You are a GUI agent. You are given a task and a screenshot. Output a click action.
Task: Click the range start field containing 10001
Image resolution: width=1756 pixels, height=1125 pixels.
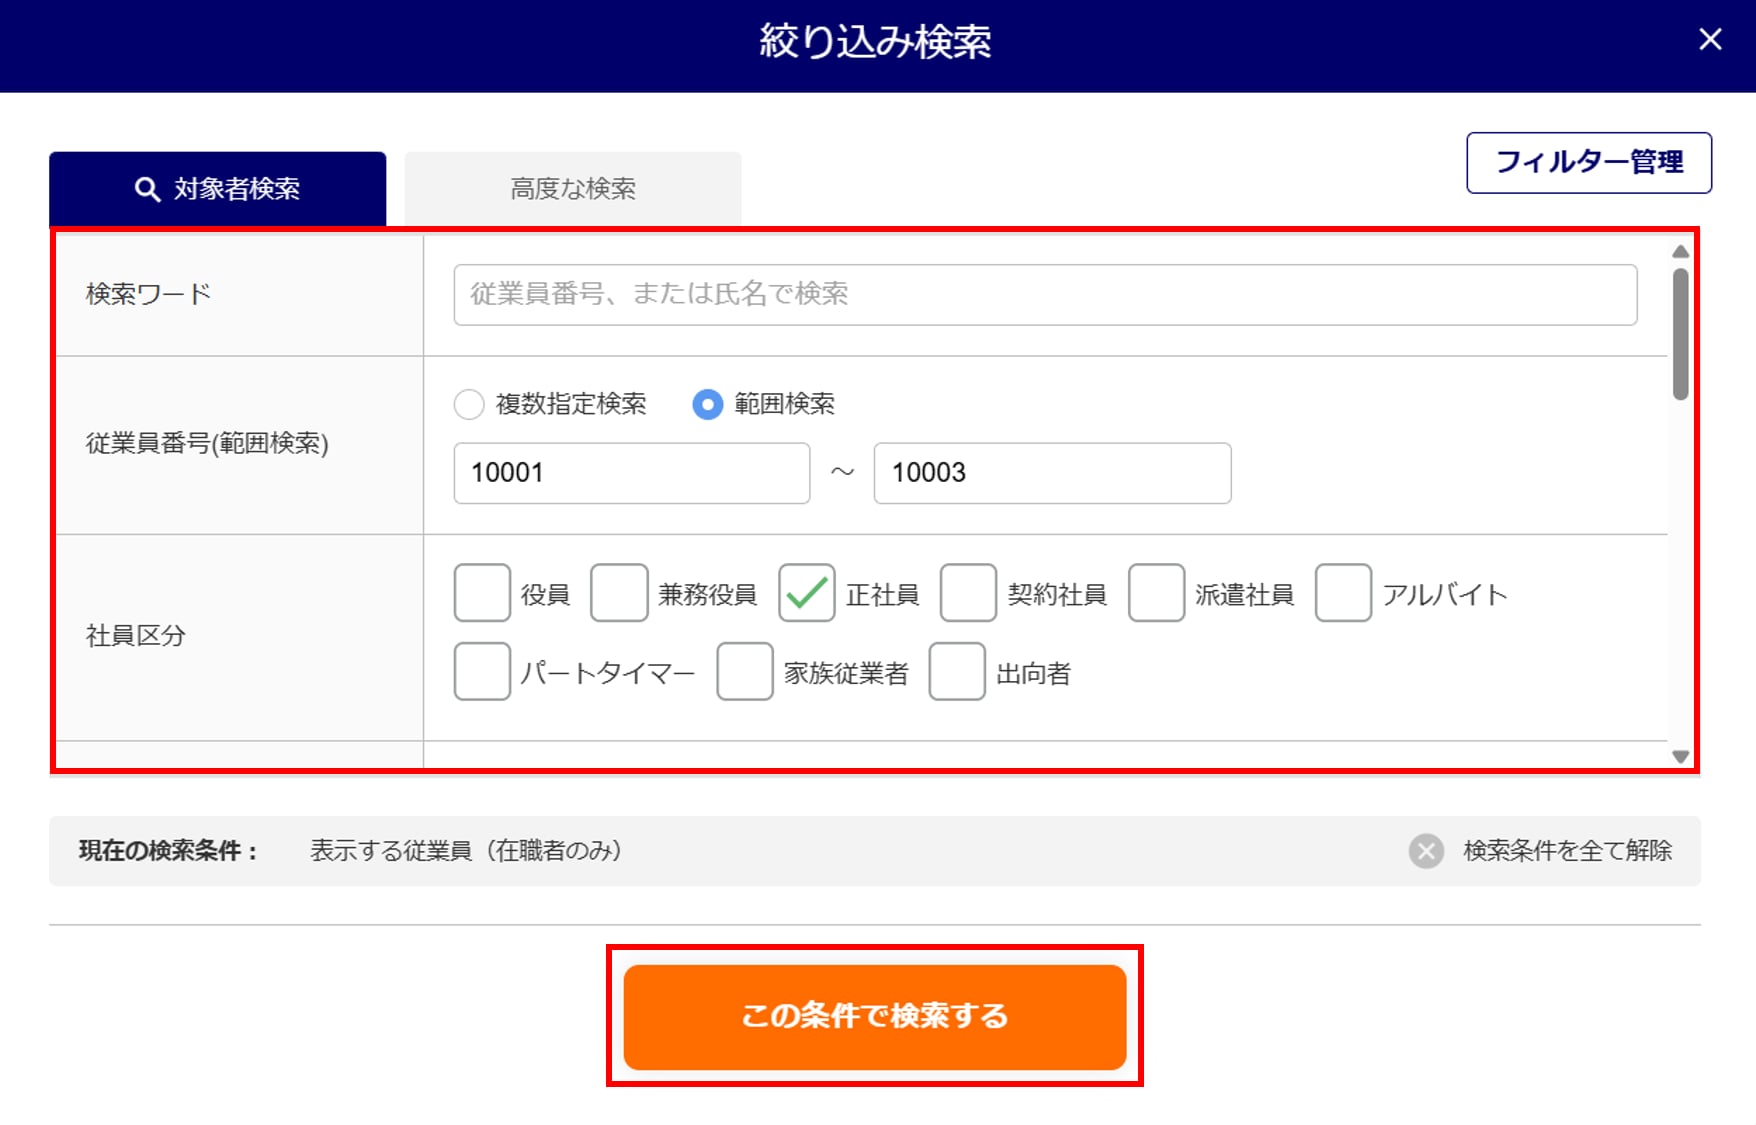coord(631,473)
